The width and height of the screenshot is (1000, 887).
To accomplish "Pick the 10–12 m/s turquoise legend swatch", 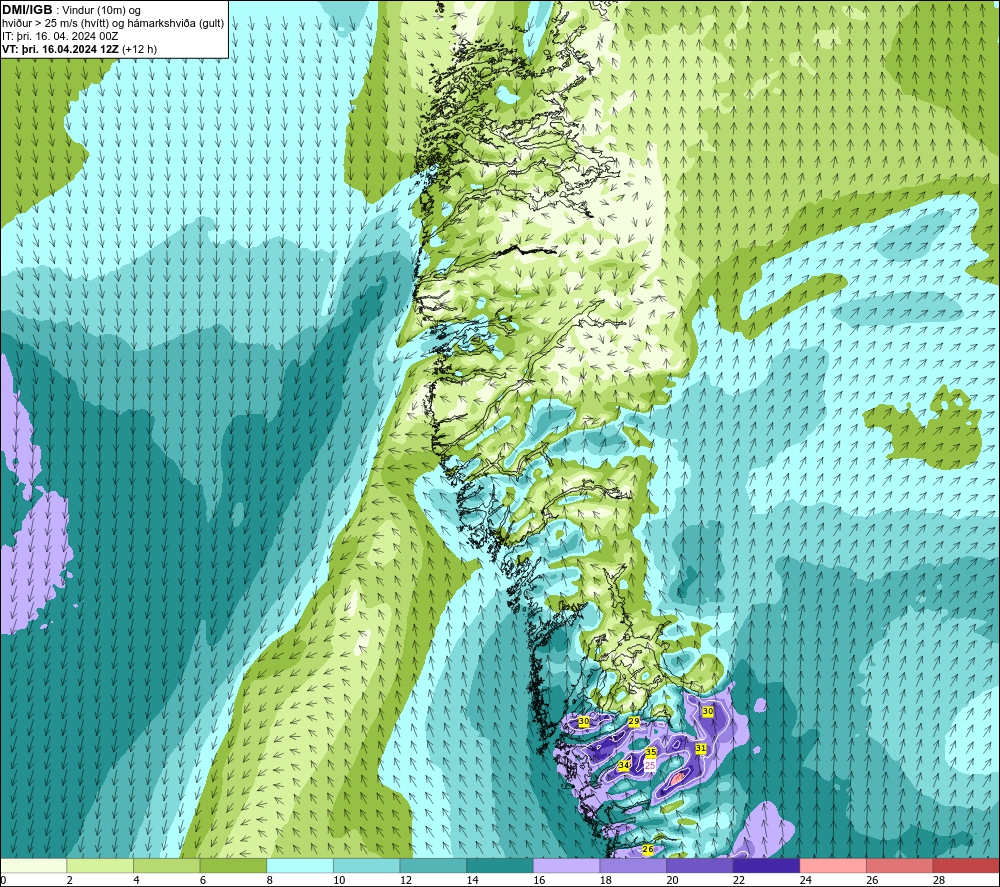I will pos(366,865).
